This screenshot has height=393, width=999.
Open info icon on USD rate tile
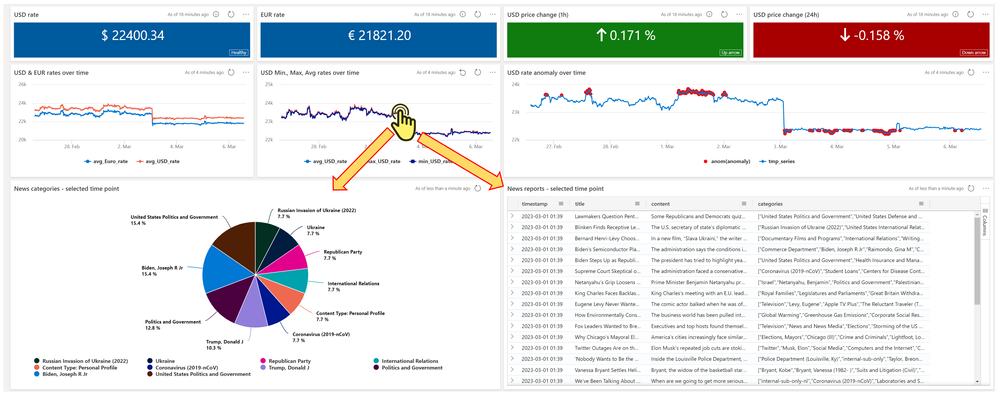tap(215, 13)
